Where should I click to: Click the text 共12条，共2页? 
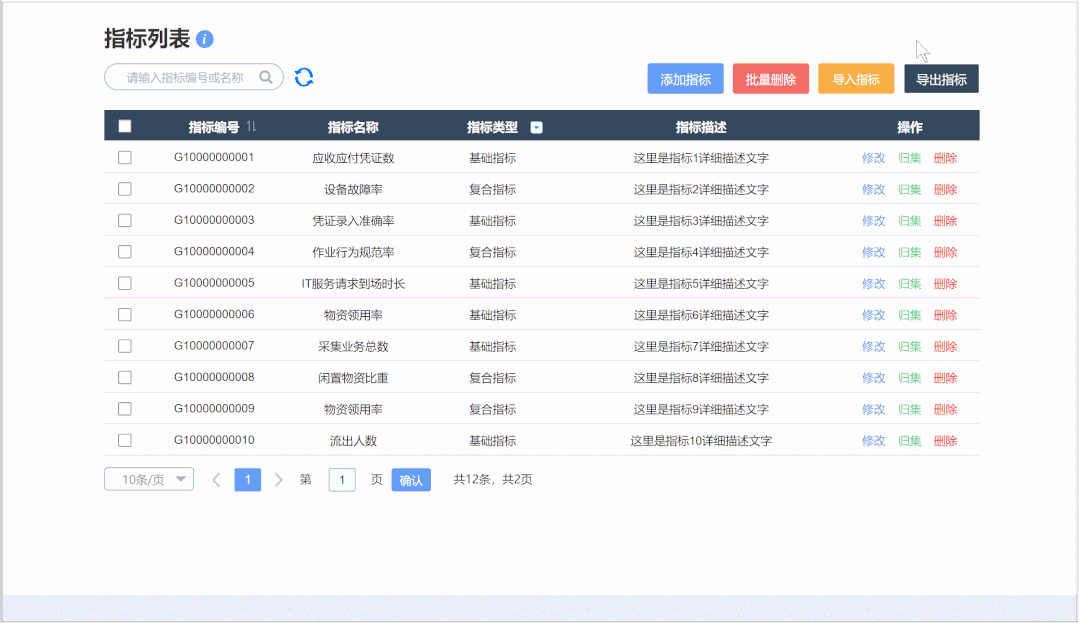493,480
